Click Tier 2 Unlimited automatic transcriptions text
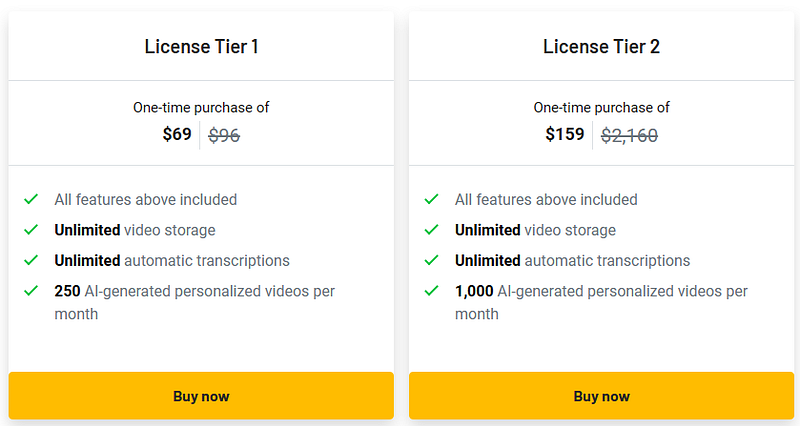The height and width of the screenshot is (426, 800). 572,261
